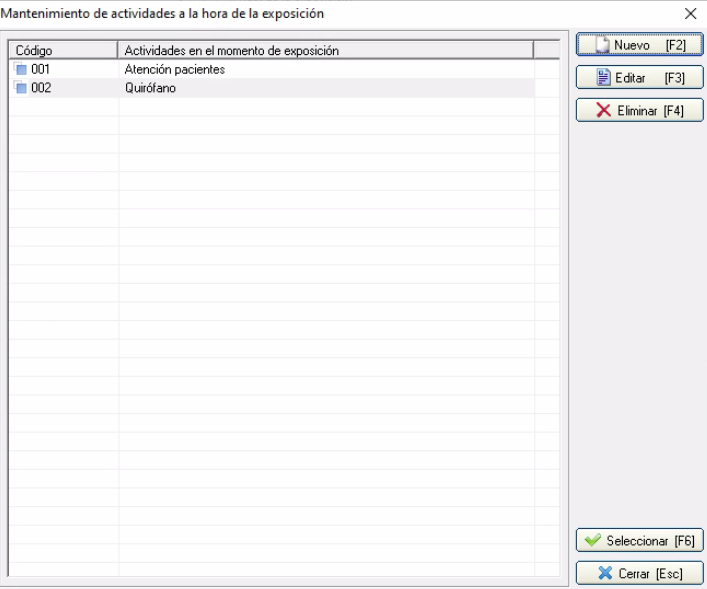Click the Actividades en el momento de exposición header

(325, 51)
